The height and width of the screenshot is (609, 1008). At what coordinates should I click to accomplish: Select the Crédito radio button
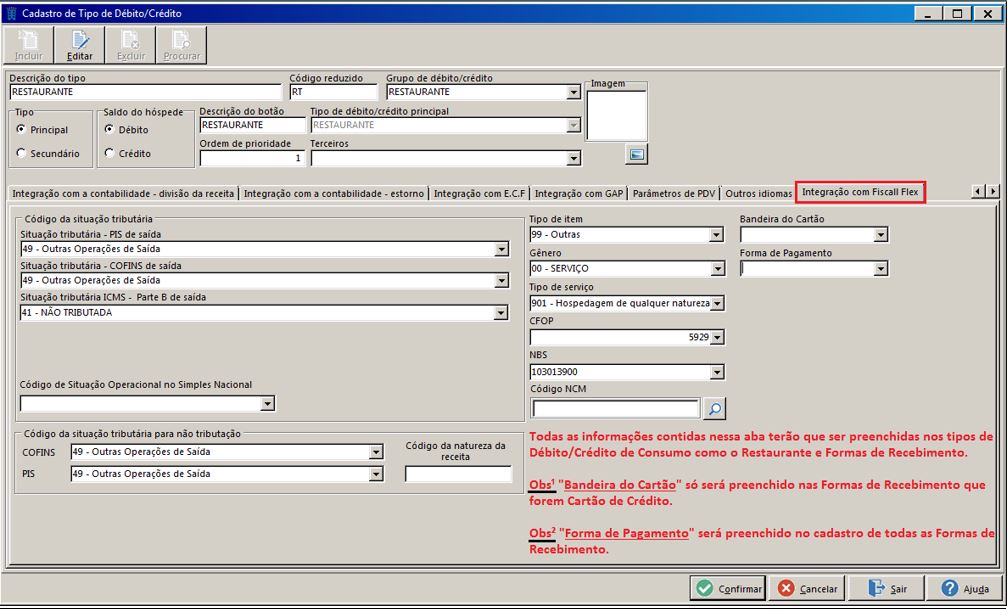coord(109,153)
